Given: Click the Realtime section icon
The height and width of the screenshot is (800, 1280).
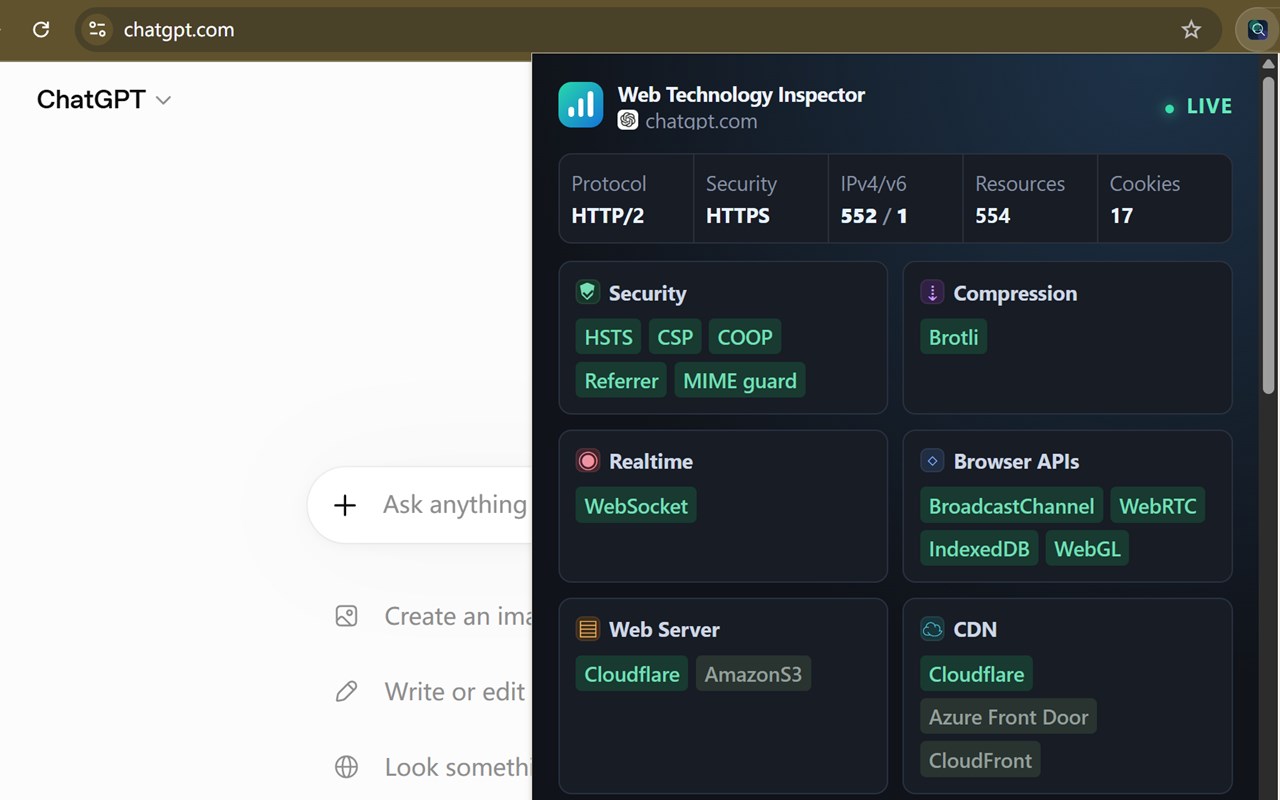Looking at the screenshot, I should pos(588,461).
